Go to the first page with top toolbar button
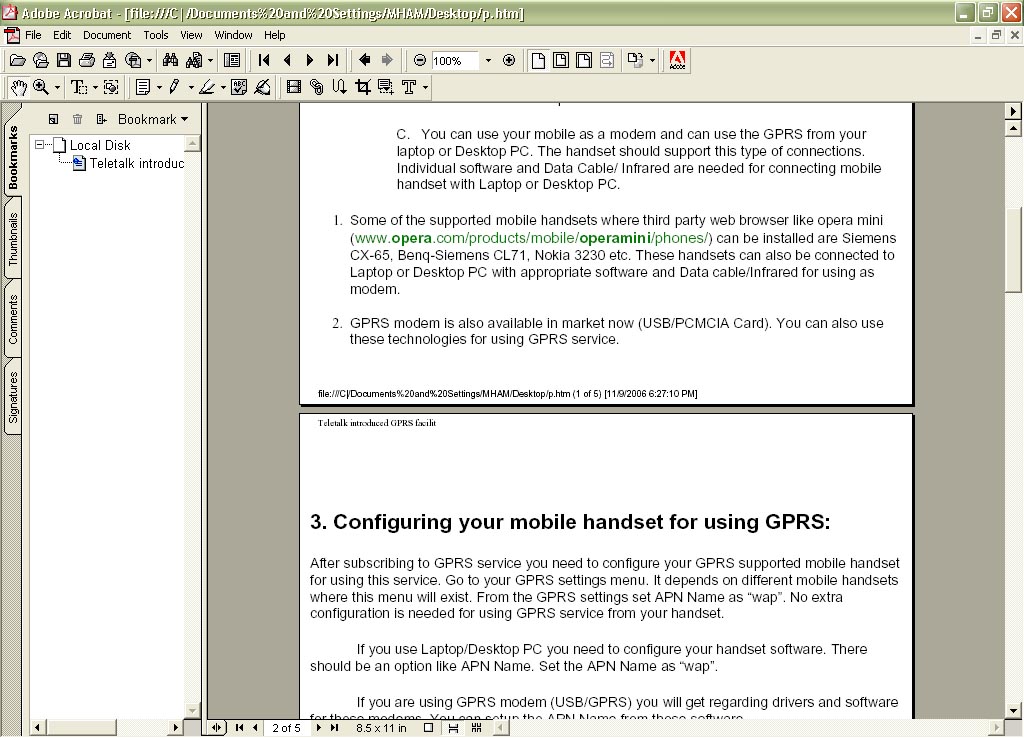This screenshot has height=738, width=1024. pos(264,61)
